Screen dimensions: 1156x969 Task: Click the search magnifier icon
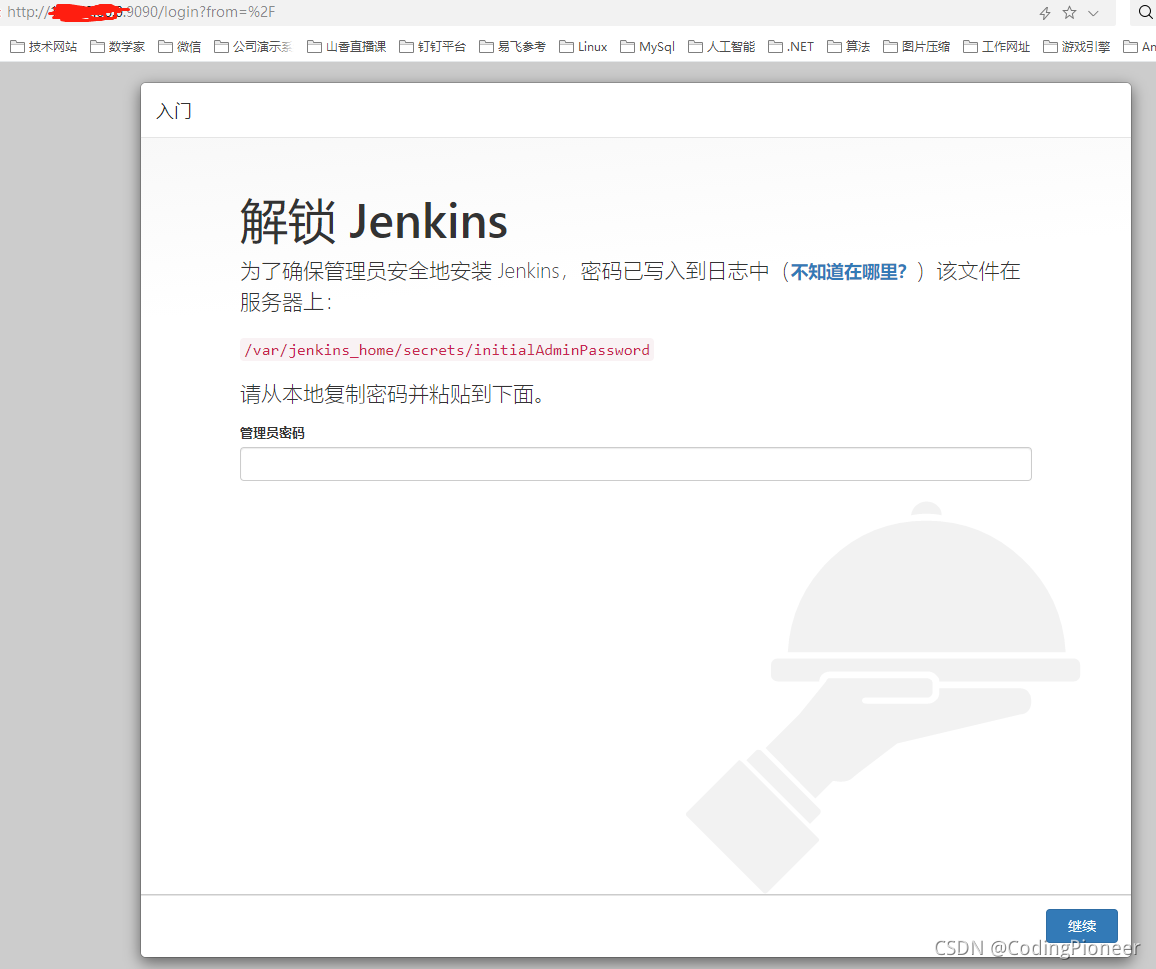pos(1145,13)
